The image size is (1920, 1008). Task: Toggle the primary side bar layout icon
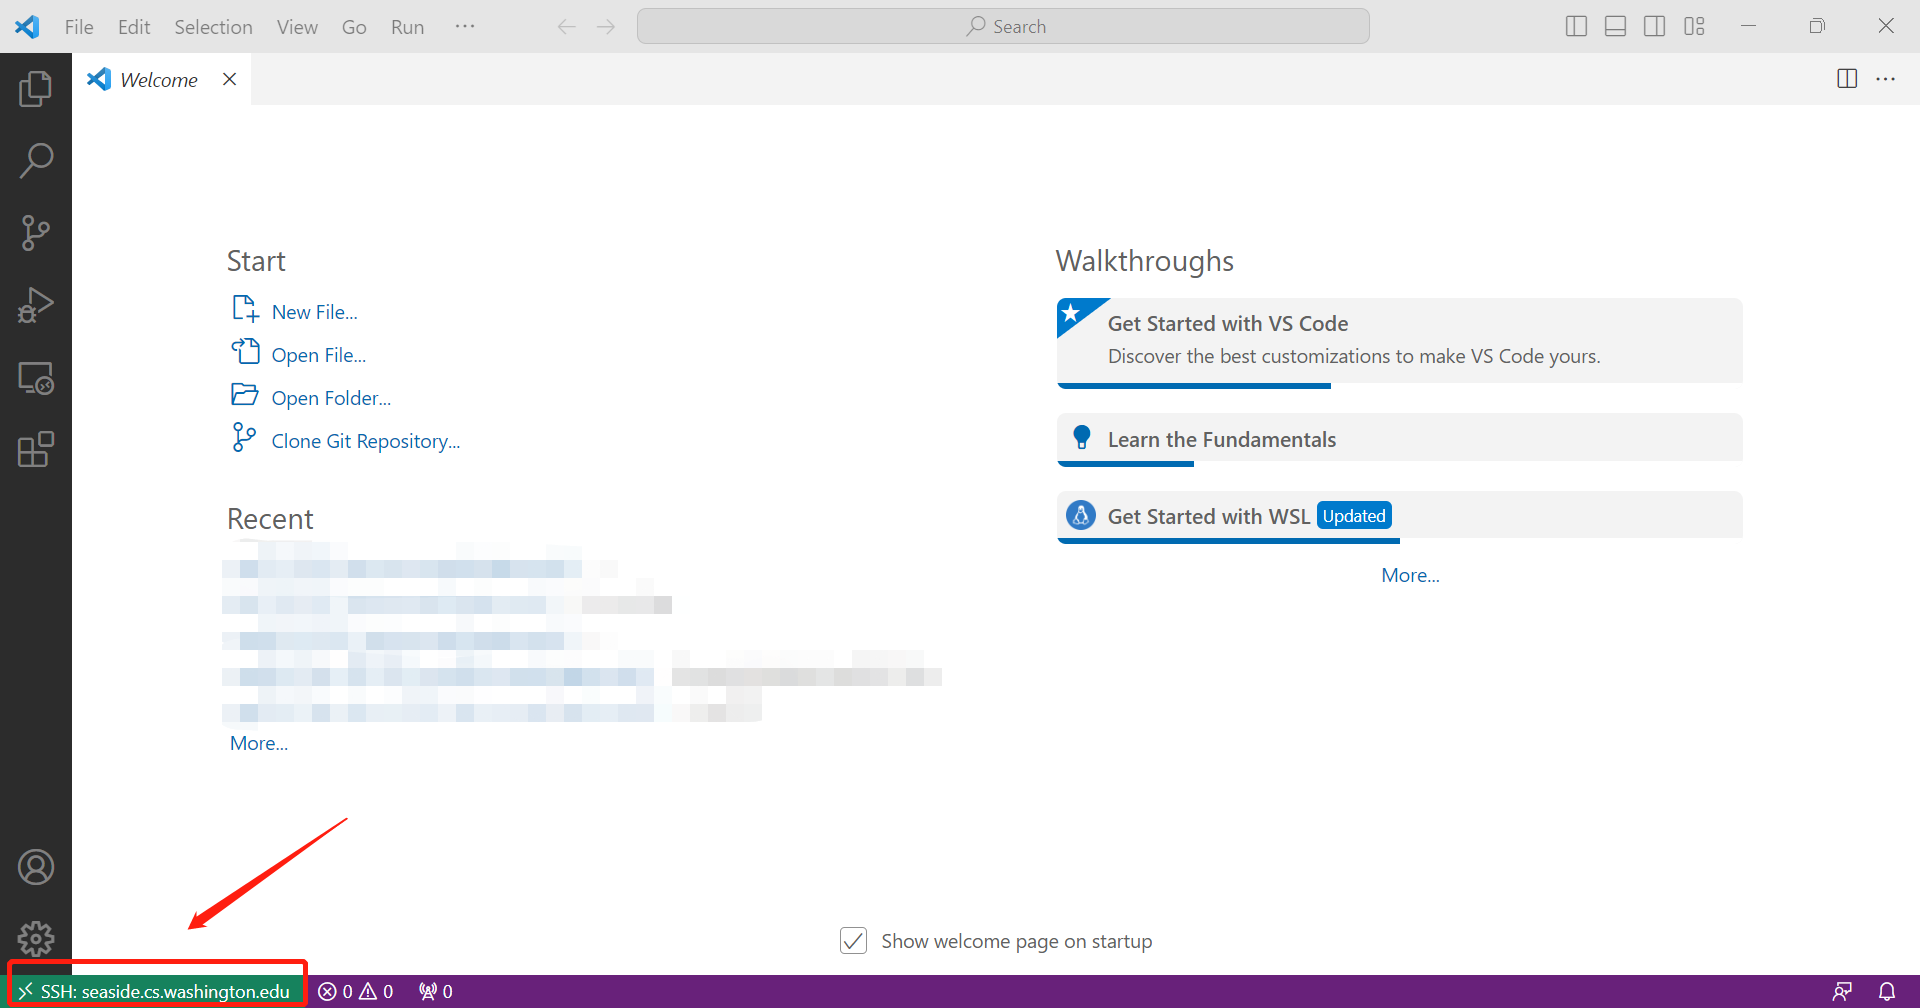[1576, 26]
